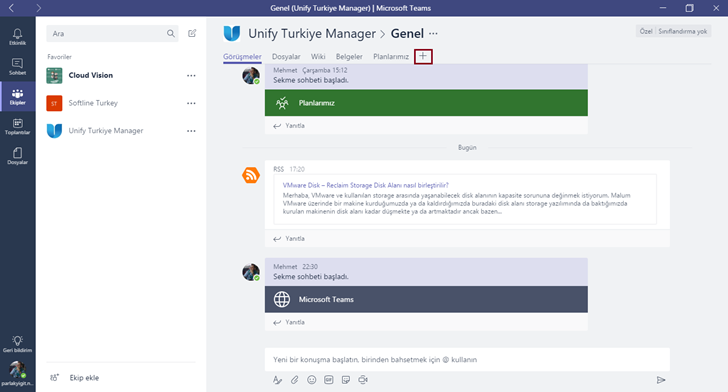Start a new chat with compose icon

[192, 33]
